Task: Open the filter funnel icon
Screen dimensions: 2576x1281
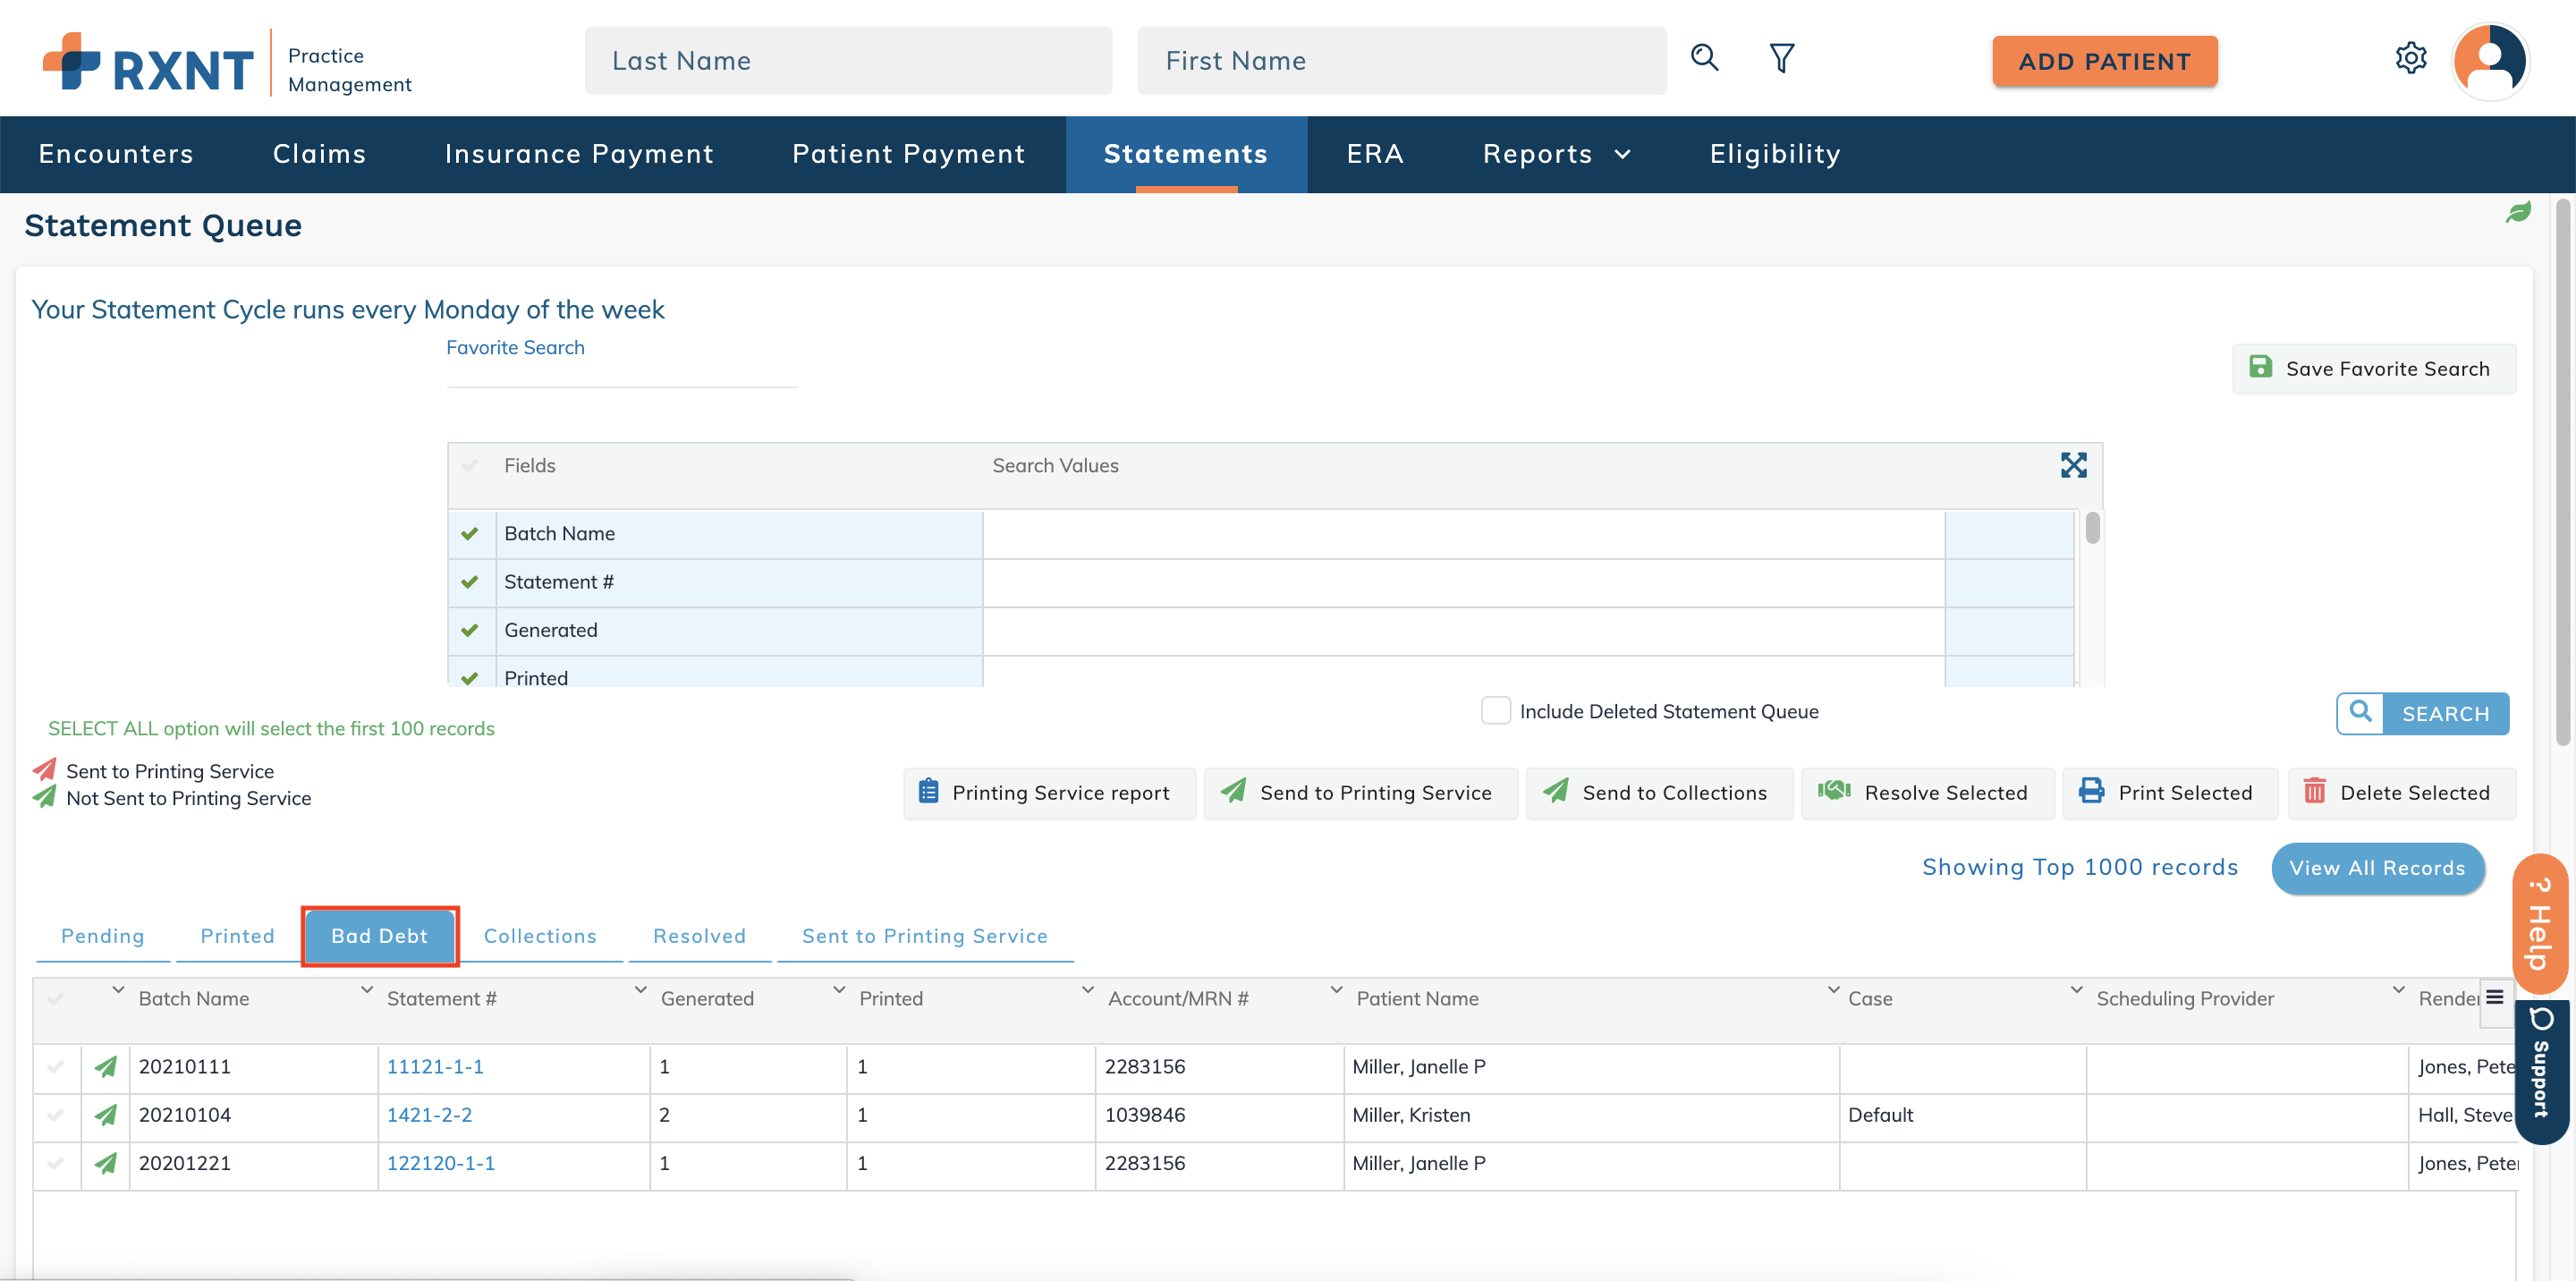Action: [1781, 58]
